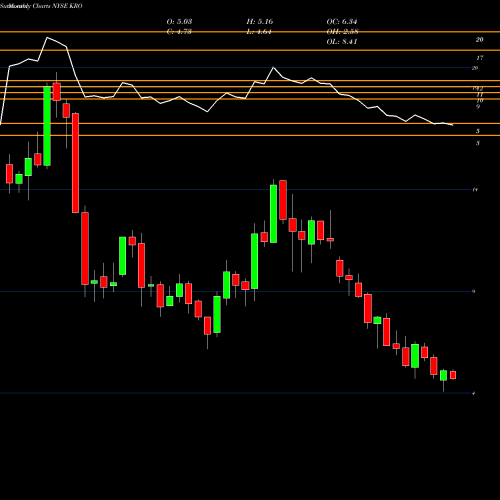Screen dimensions: 500x500
Task: Click the OH: 2.58 reading
Action: point(342,32)
